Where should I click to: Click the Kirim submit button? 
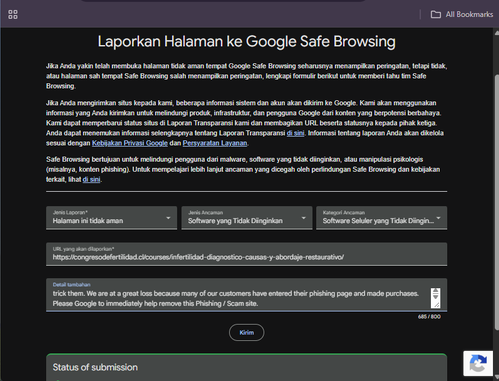coord(247,332)
